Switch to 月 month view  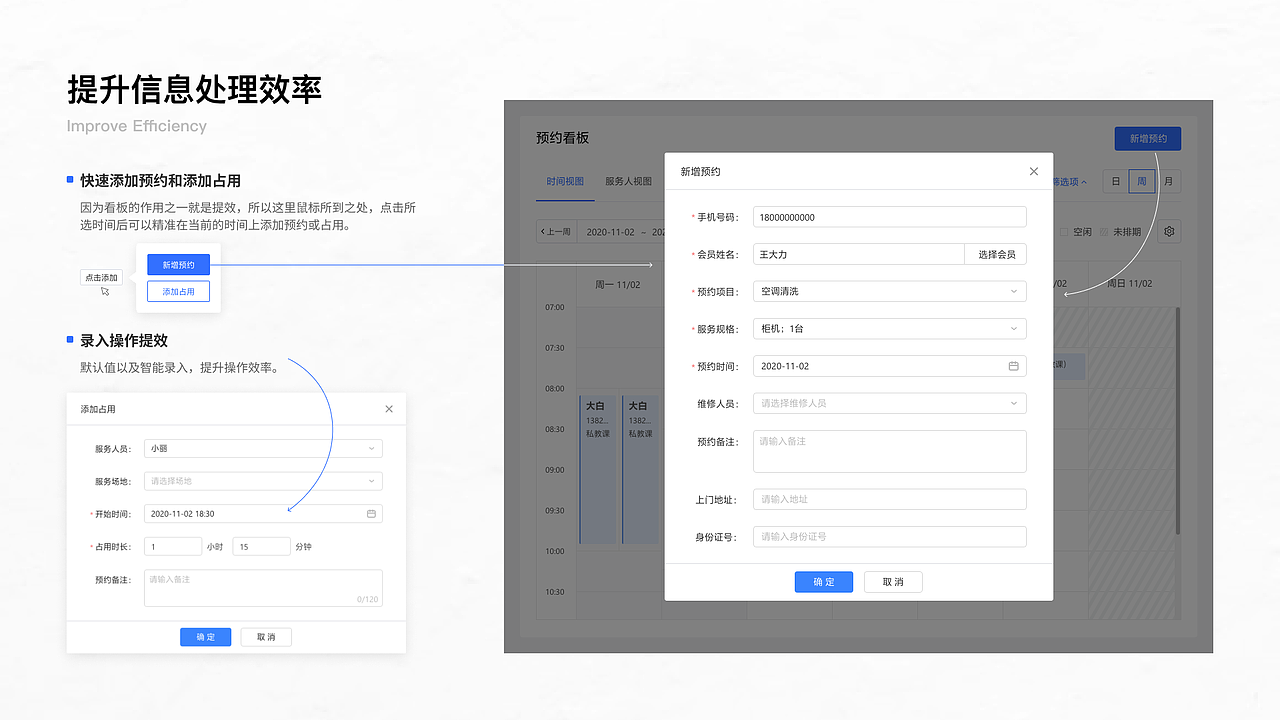(x=1167, y=181)
